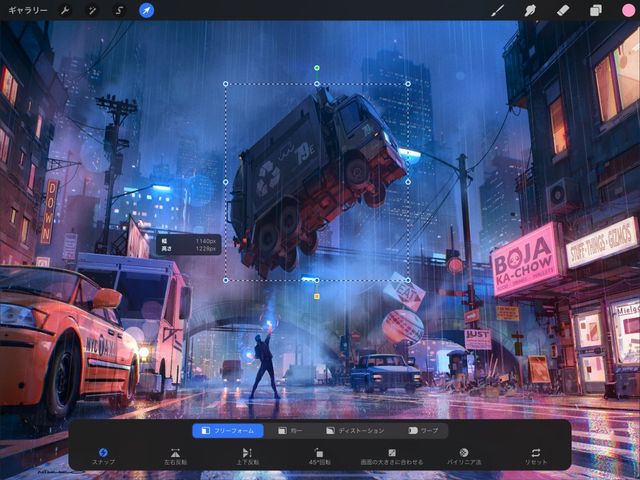Image resolution: width=640 pixels, height=480 pixels.
Task: Click the green rotation handle above selection
Action: pos(317,68)
